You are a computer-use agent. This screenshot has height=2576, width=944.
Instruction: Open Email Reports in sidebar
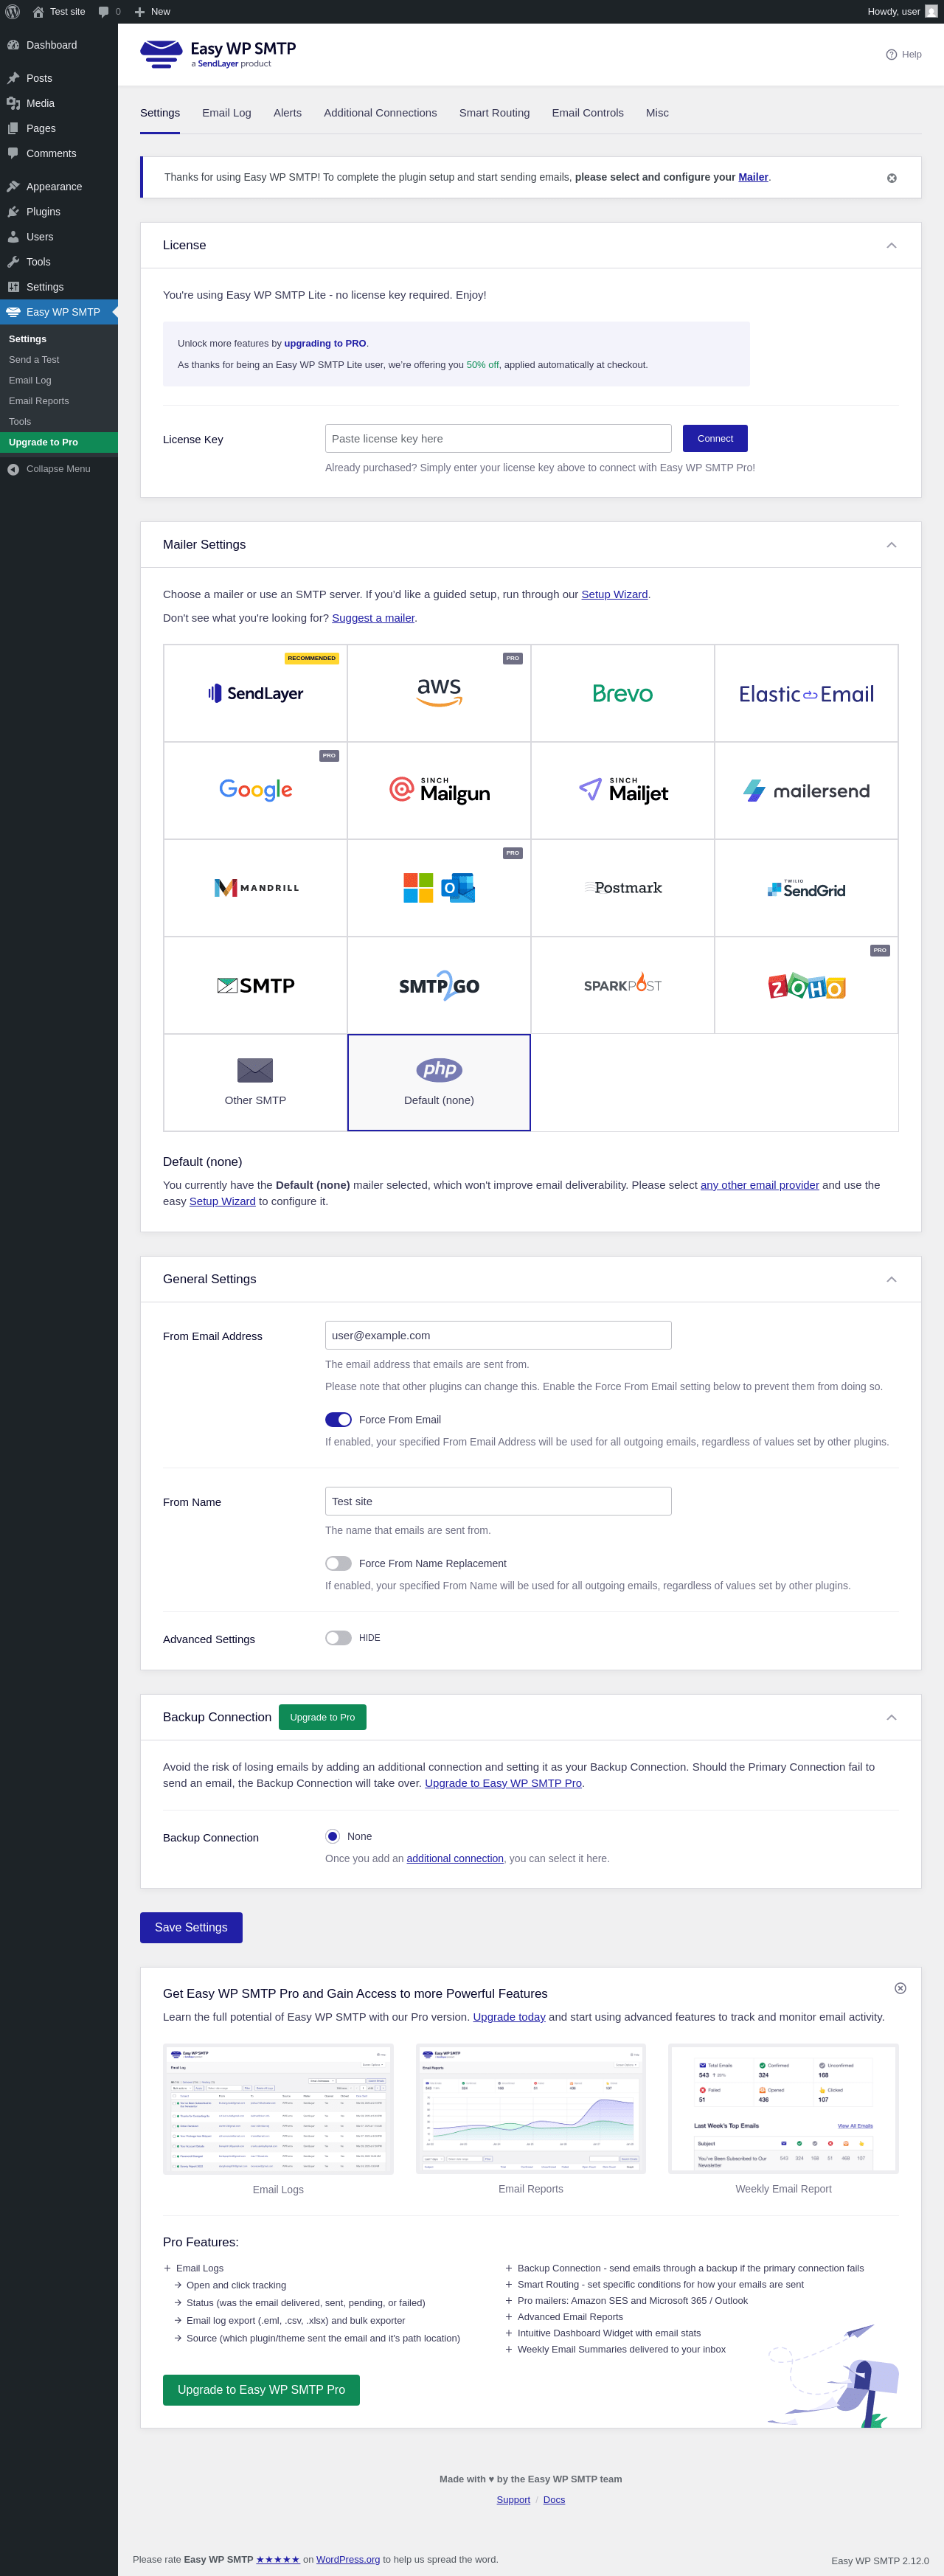click(59, 401)
